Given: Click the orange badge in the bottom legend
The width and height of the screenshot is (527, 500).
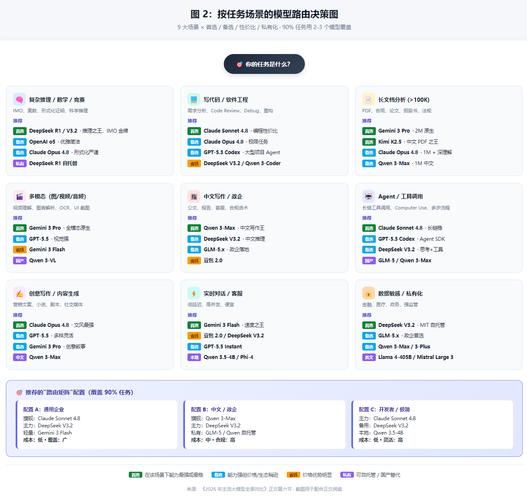Looking at the screenshot, I should click(x=293, y=475).
